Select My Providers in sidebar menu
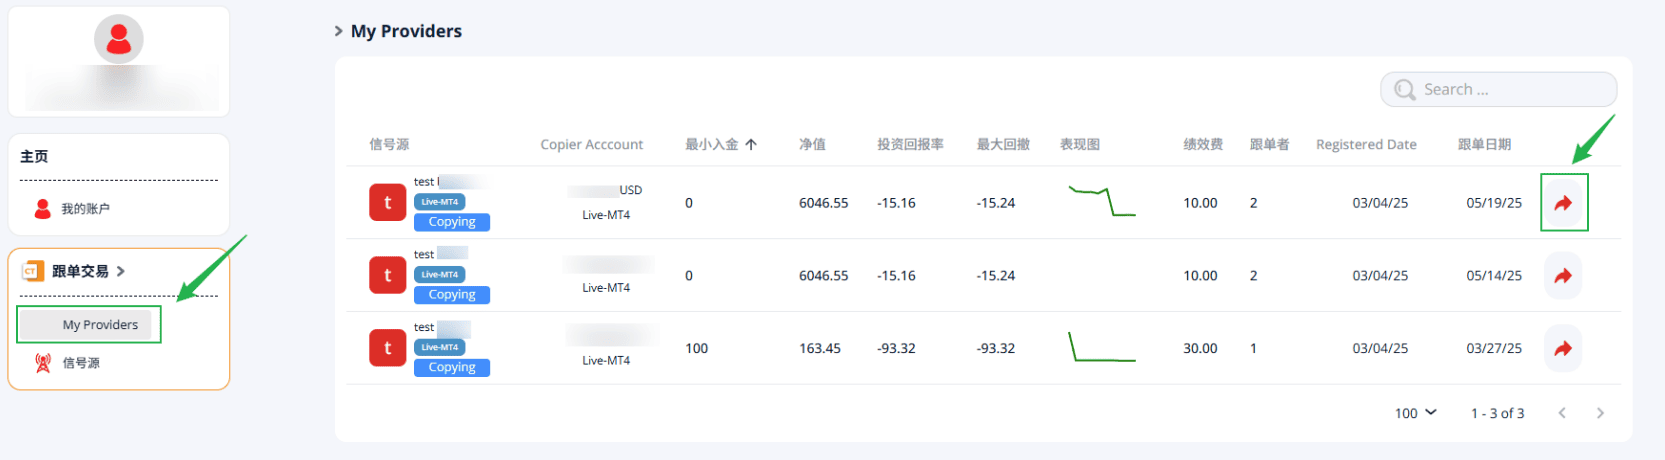Viewport: 1665px width, 460px height. tap(100, 325)
